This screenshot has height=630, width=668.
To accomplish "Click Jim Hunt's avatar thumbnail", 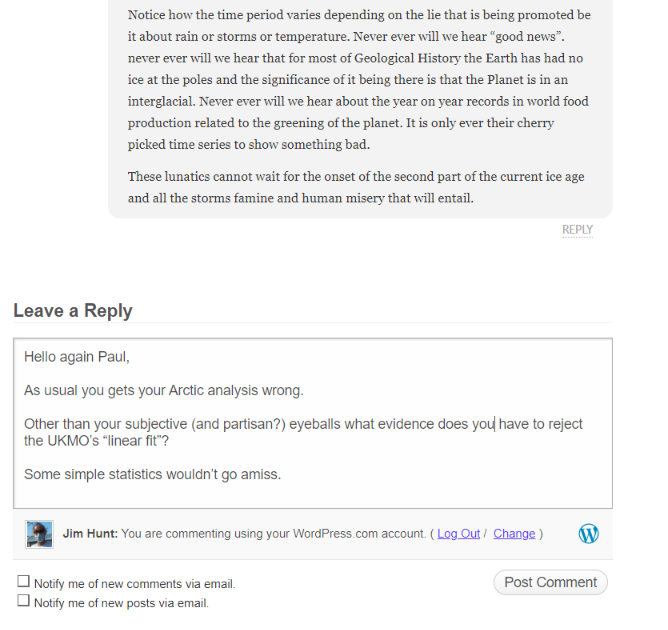I will pyautogui.click(x=40, y=534).
